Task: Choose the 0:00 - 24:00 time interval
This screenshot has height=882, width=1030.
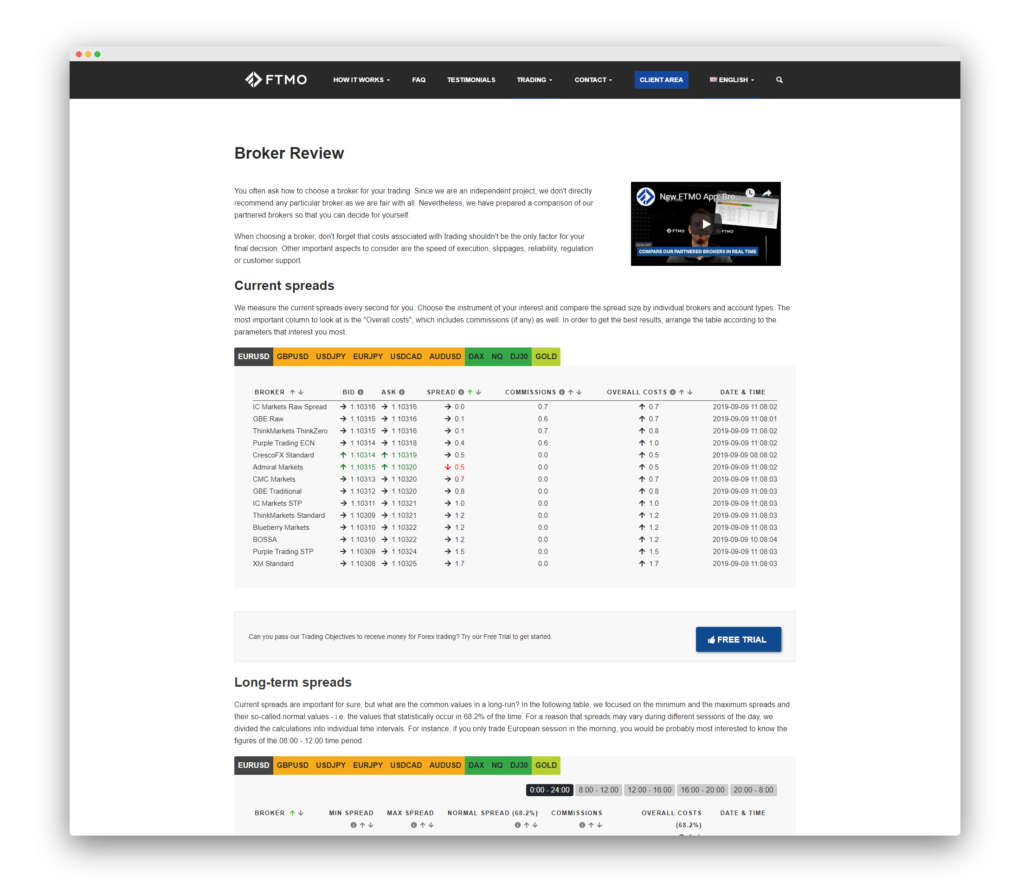Action: click(550, 790)
